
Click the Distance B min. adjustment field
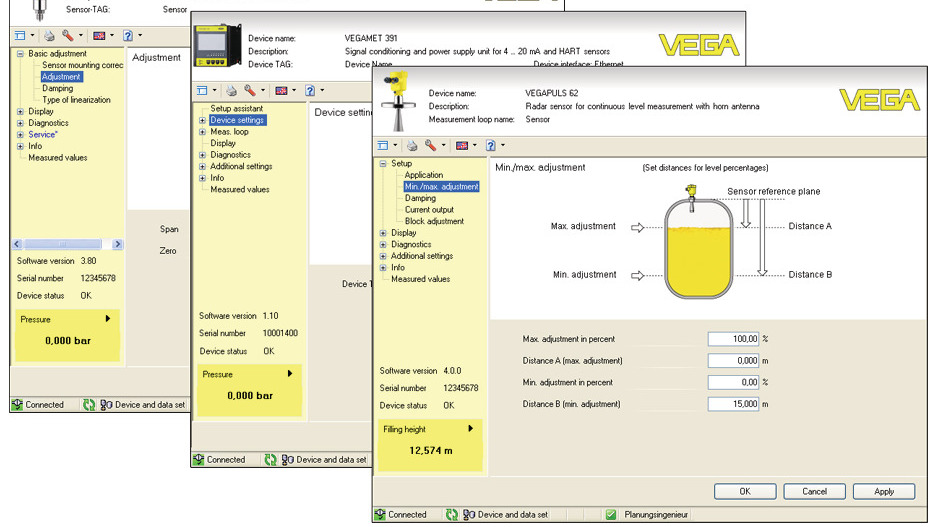tap(733, 405)
